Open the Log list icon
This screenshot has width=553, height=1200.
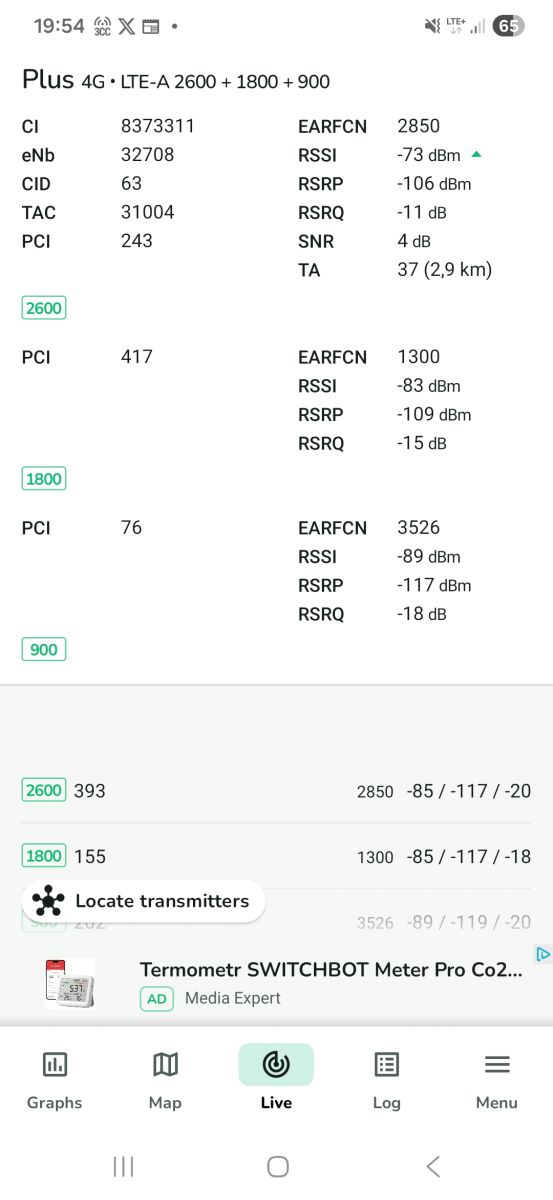tap(386, 1065)
